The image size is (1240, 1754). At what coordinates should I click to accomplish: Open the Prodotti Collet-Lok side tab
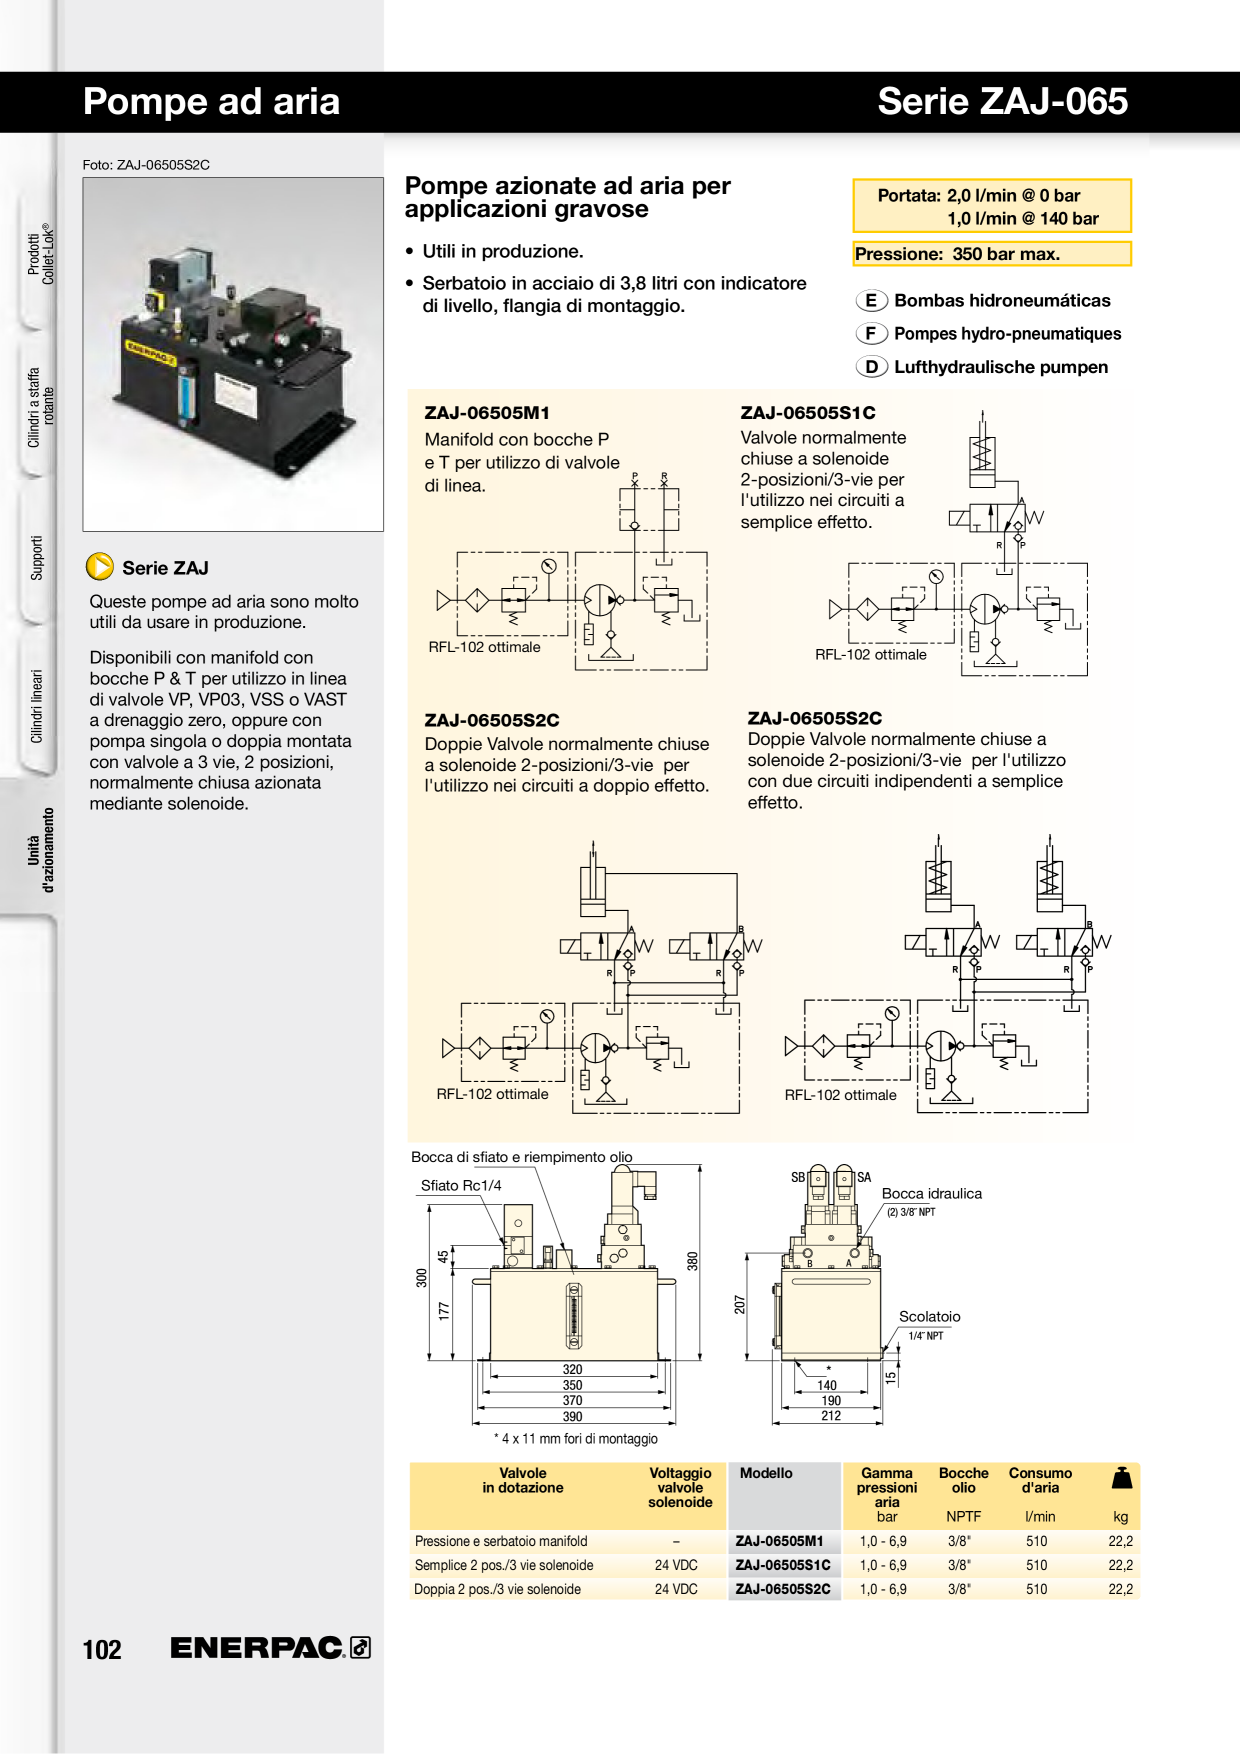40,254
